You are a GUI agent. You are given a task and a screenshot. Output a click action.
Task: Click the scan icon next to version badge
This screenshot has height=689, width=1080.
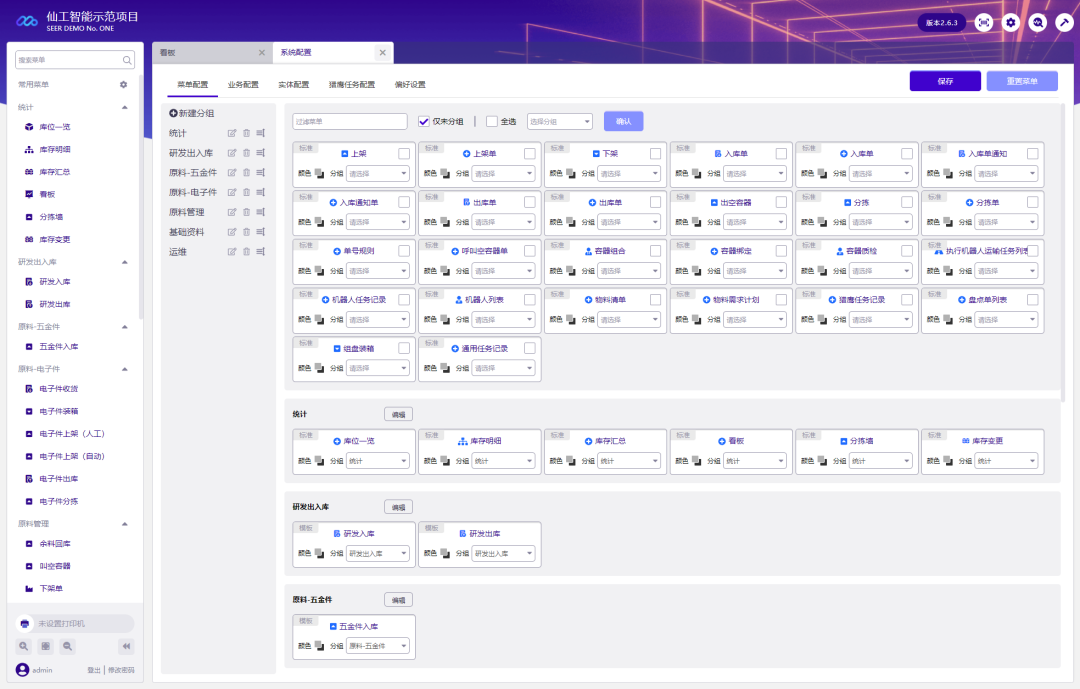pyautogui.click(x=984, y=22)
